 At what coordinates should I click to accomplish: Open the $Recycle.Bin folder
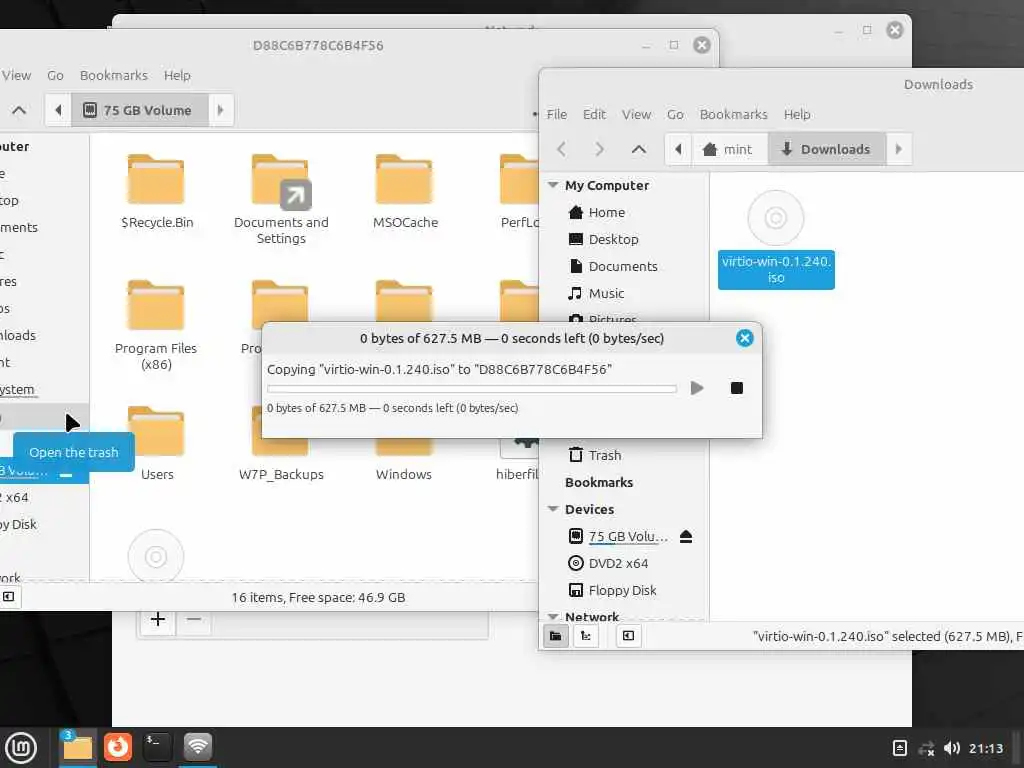156,191
